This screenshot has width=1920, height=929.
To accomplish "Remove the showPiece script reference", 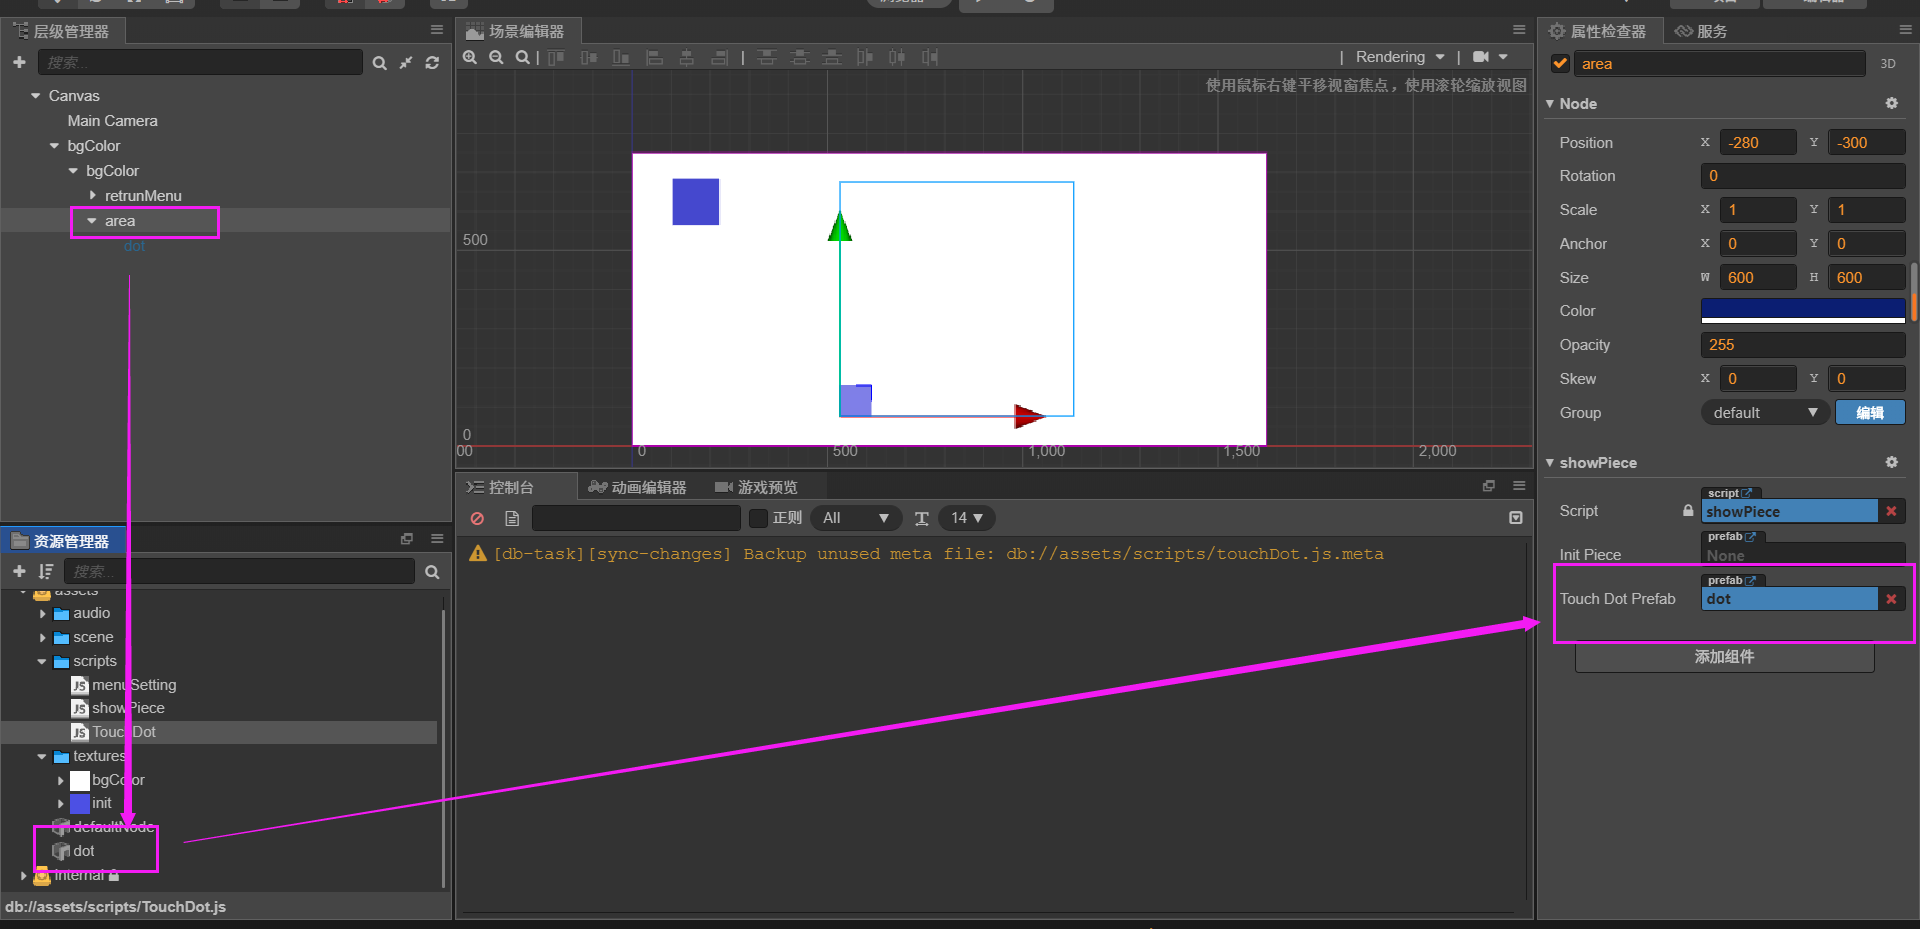I will [1891, 511].
